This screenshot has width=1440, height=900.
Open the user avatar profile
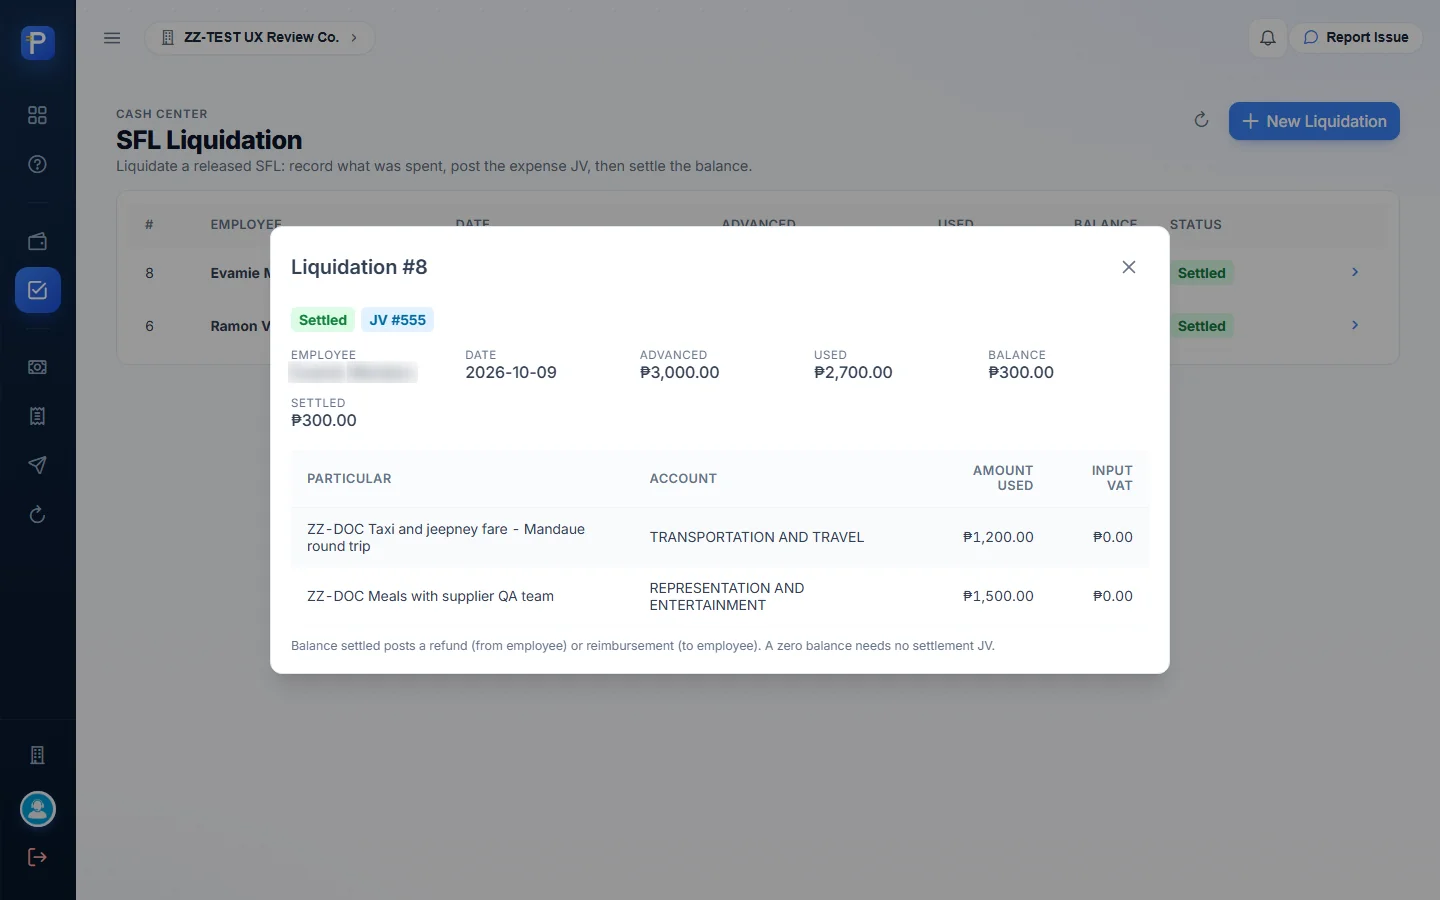pos(37,809)
